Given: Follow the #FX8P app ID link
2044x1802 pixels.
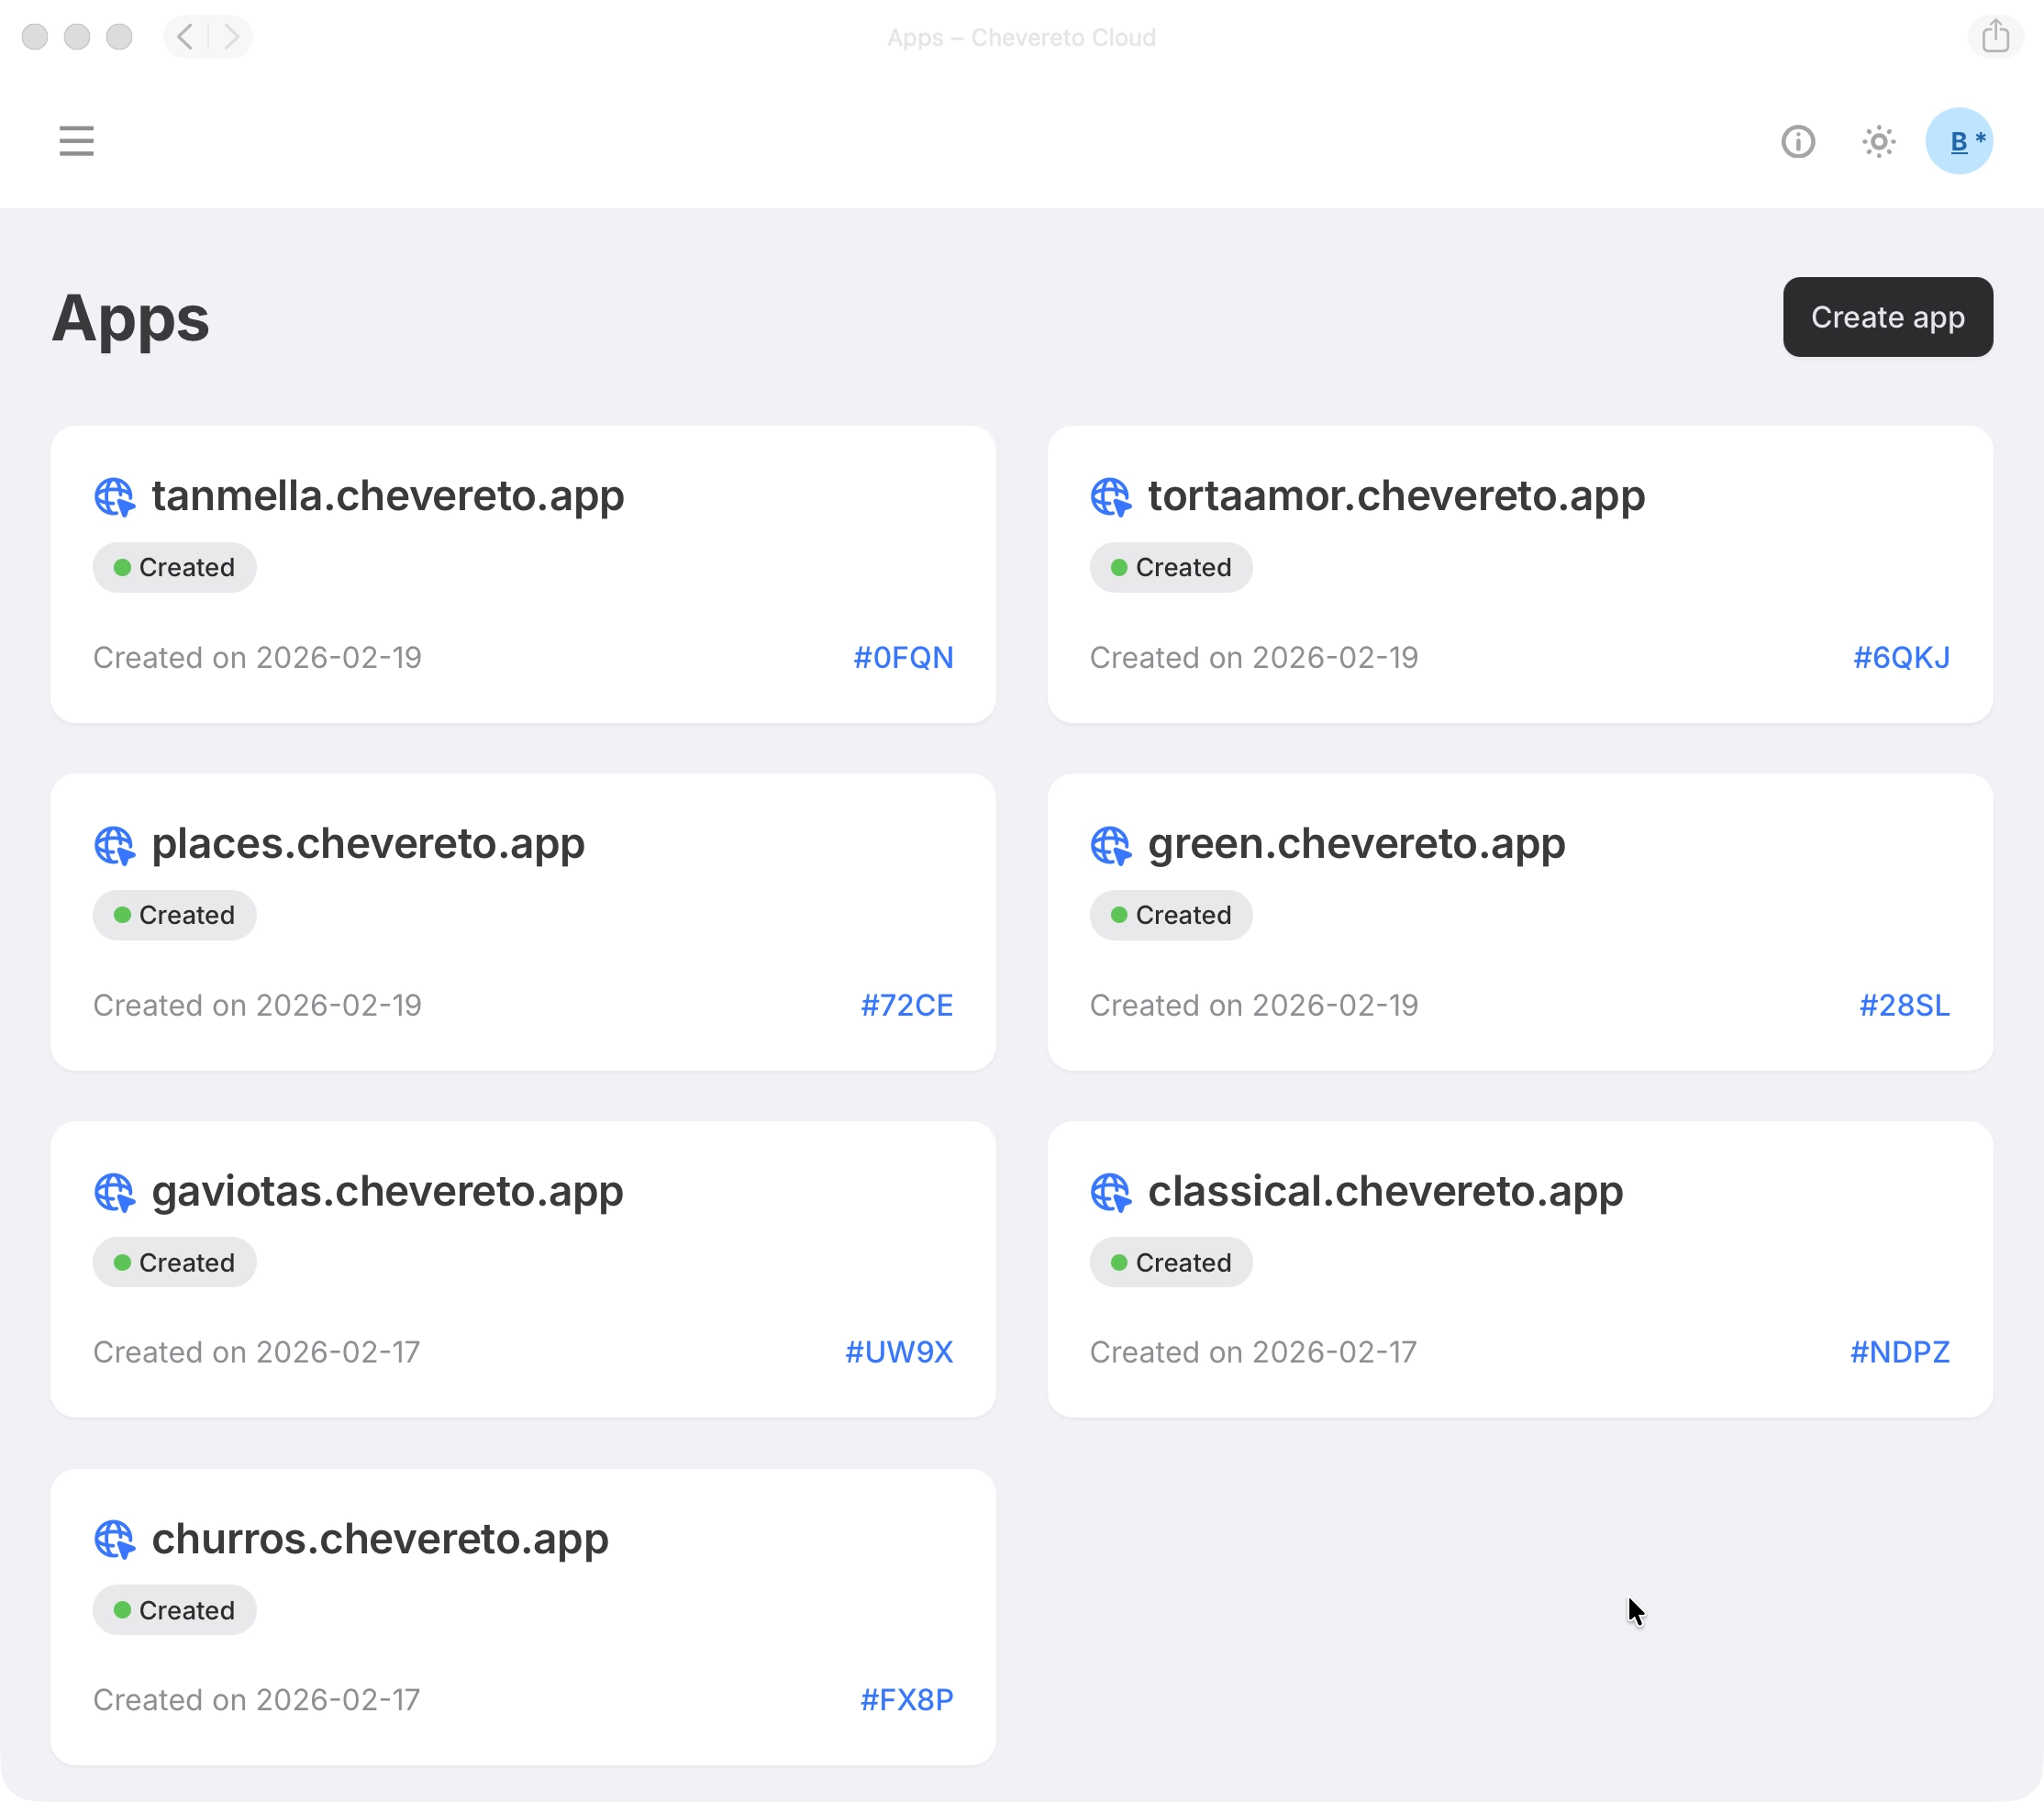Looking at the screenshot, I should coord(906,1699).
